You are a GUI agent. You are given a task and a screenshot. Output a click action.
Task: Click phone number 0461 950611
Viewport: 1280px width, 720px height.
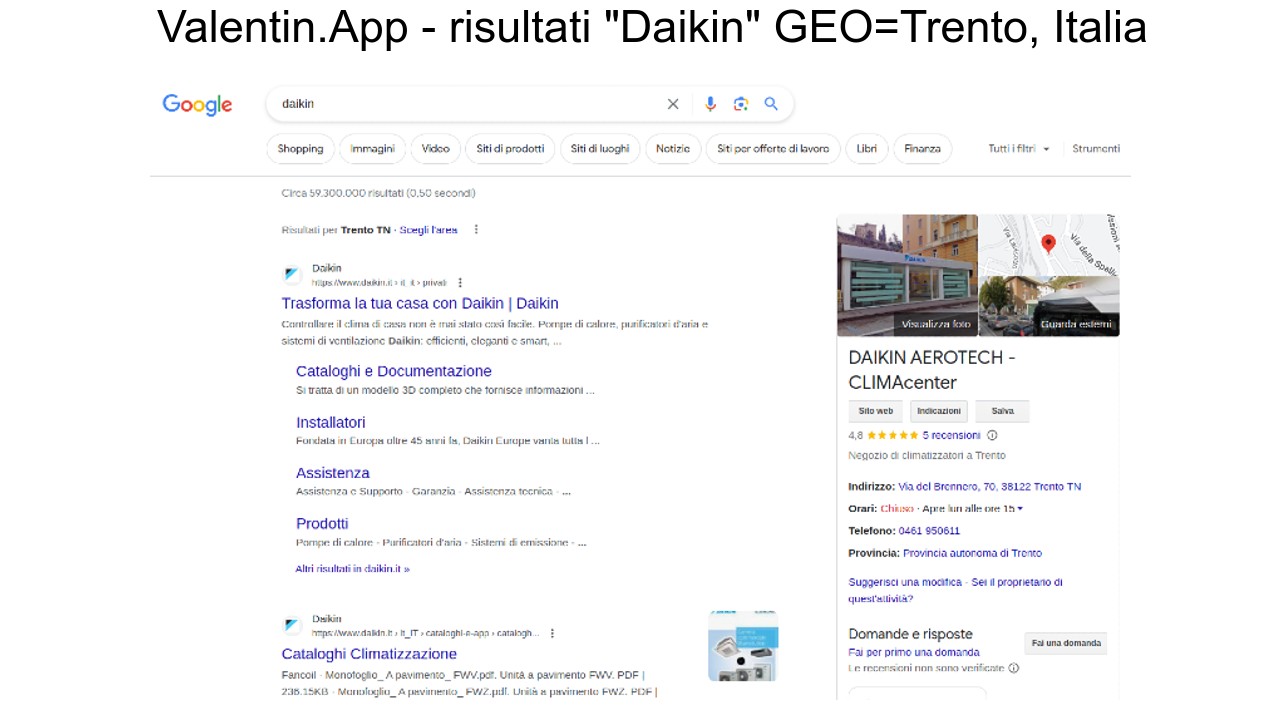[x=929, y=531]
